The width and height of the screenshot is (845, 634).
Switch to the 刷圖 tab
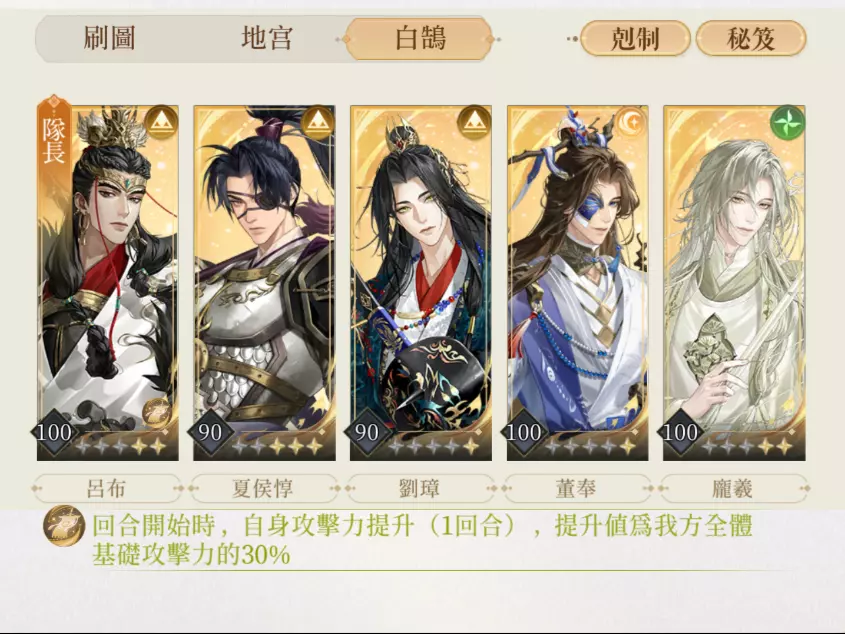click(109, 39)
